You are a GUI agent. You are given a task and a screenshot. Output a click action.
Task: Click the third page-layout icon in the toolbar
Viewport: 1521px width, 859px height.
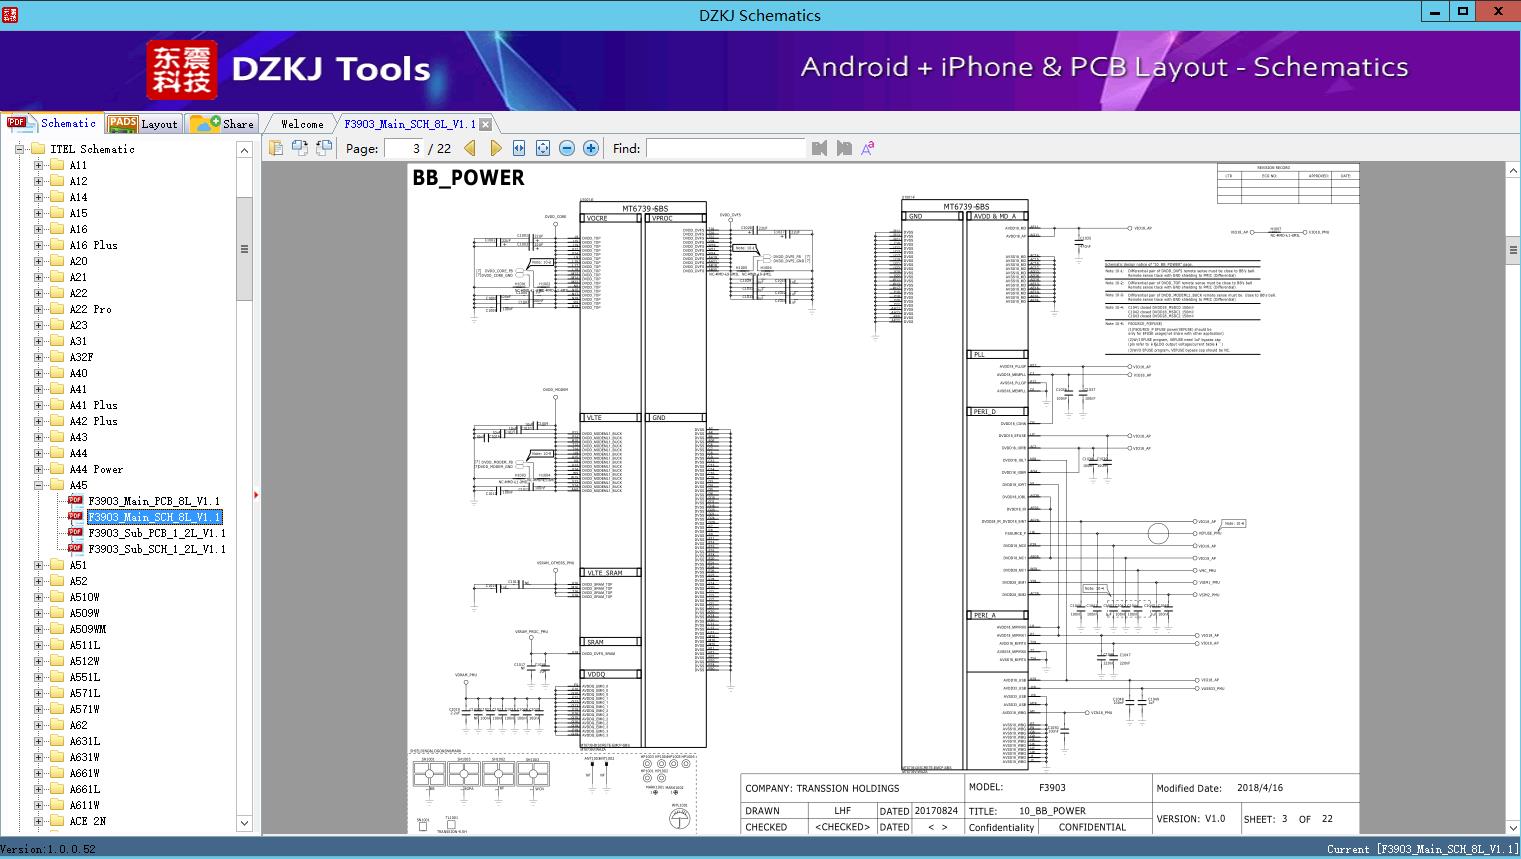pyautogui.click(x=324, y=148)
